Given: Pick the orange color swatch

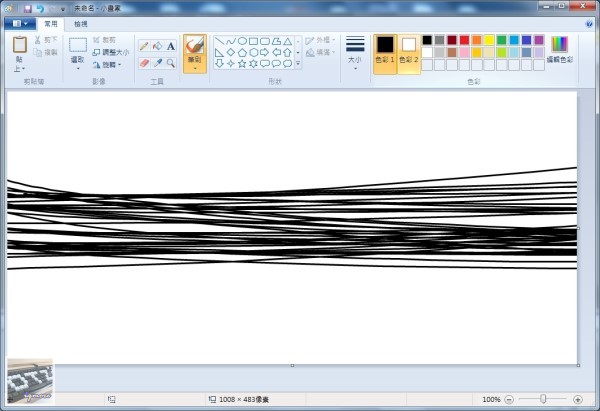Looking at the screenshot, I should (x=477, y=40).
